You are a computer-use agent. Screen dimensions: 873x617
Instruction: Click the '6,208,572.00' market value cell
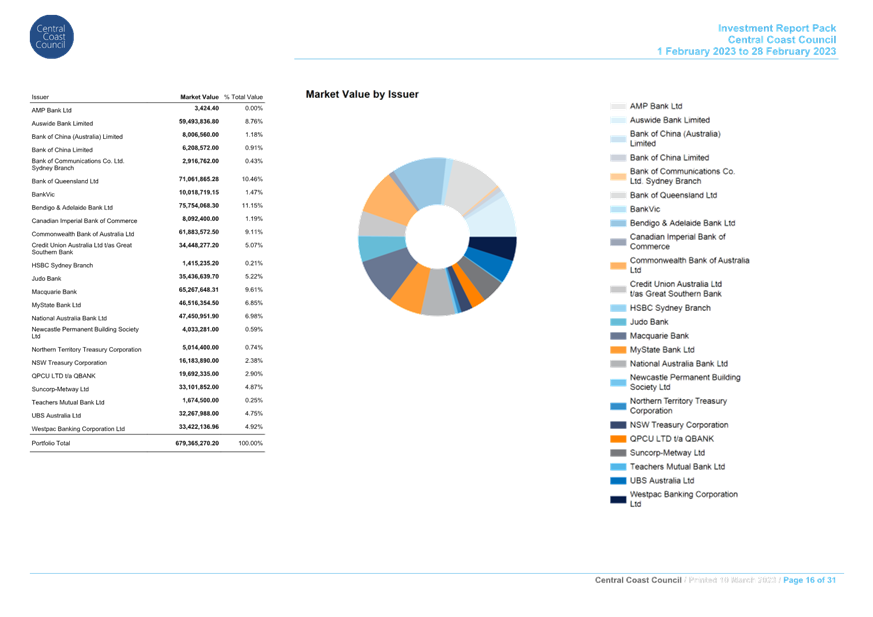(200, 148)
